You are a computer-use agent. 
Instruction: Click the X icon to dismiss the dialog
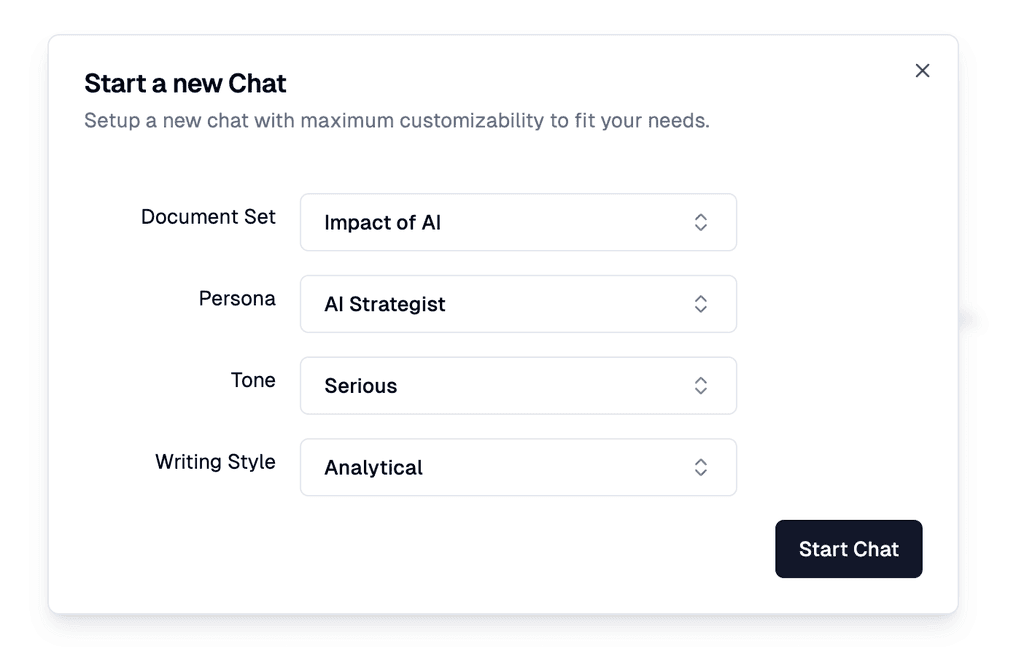922,70
